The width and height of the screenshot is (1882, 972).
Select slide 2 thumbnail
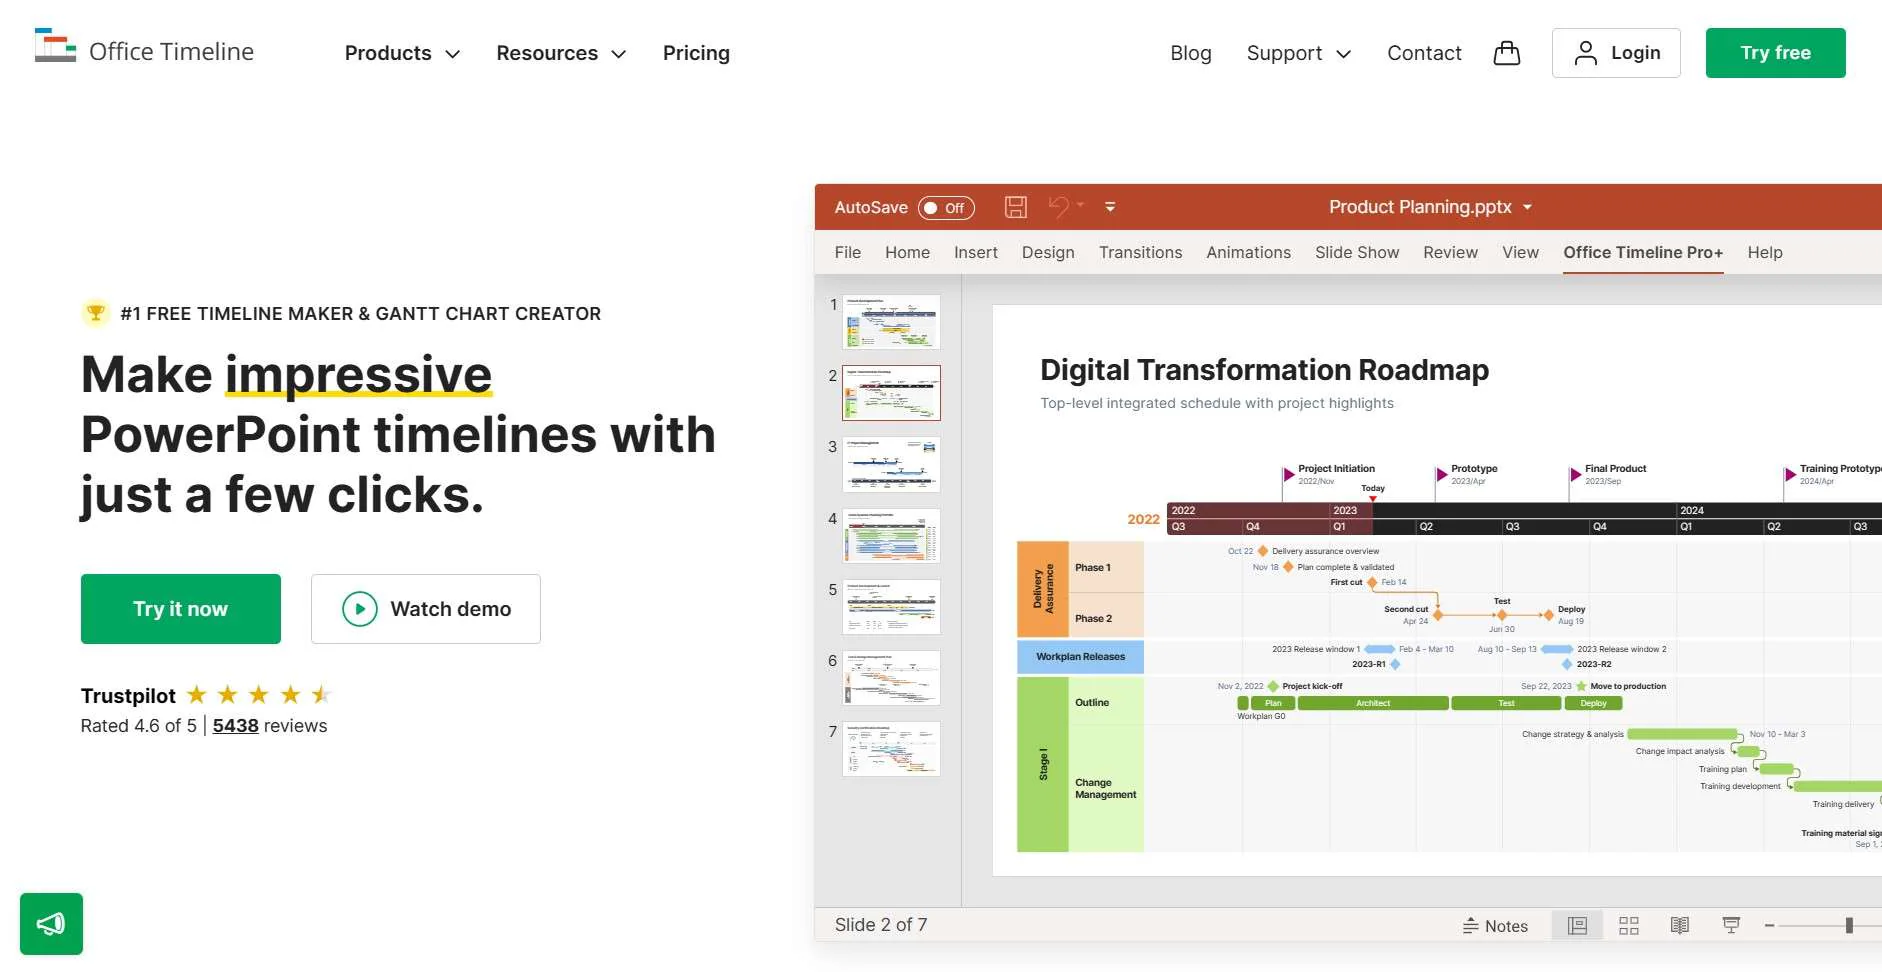point(891,393)
